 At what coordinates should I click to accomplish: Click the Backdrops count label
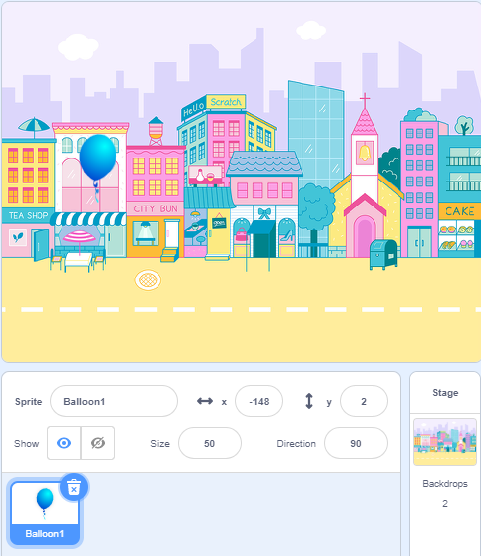[445, 484]
